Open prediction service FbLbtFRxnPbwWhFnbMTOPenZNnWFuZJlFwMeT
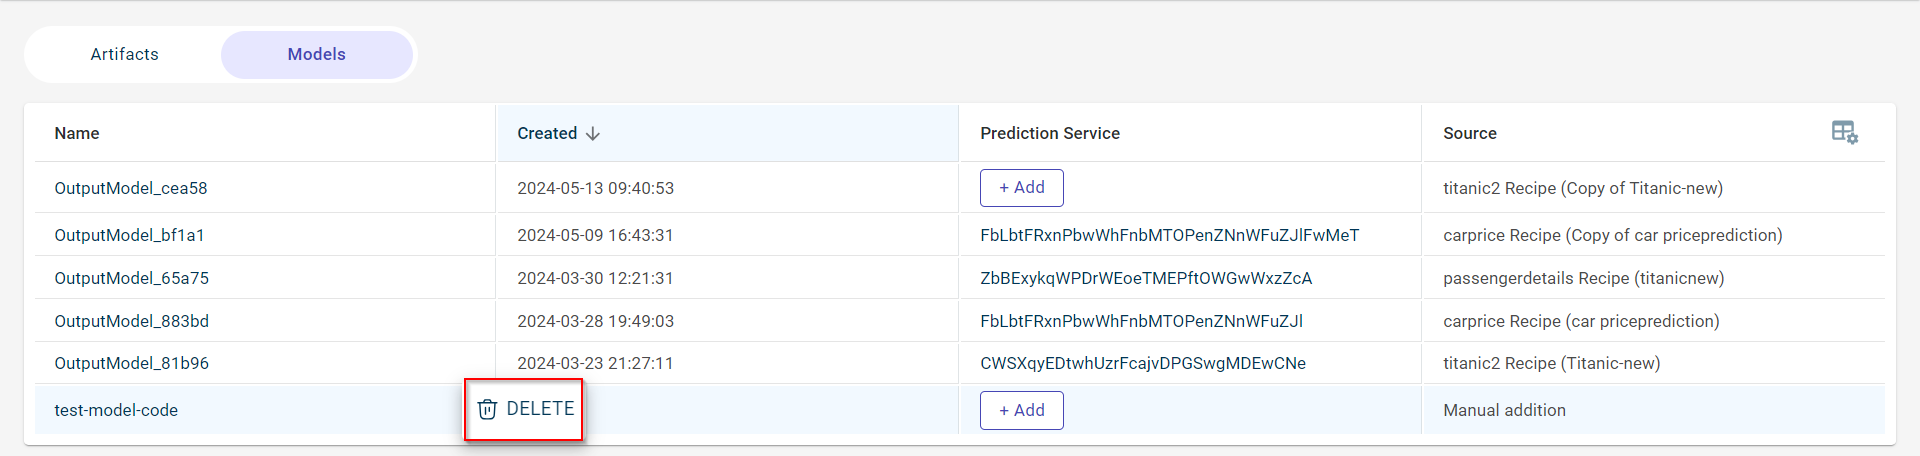1920x456 pixels. tap(1169, 235)
